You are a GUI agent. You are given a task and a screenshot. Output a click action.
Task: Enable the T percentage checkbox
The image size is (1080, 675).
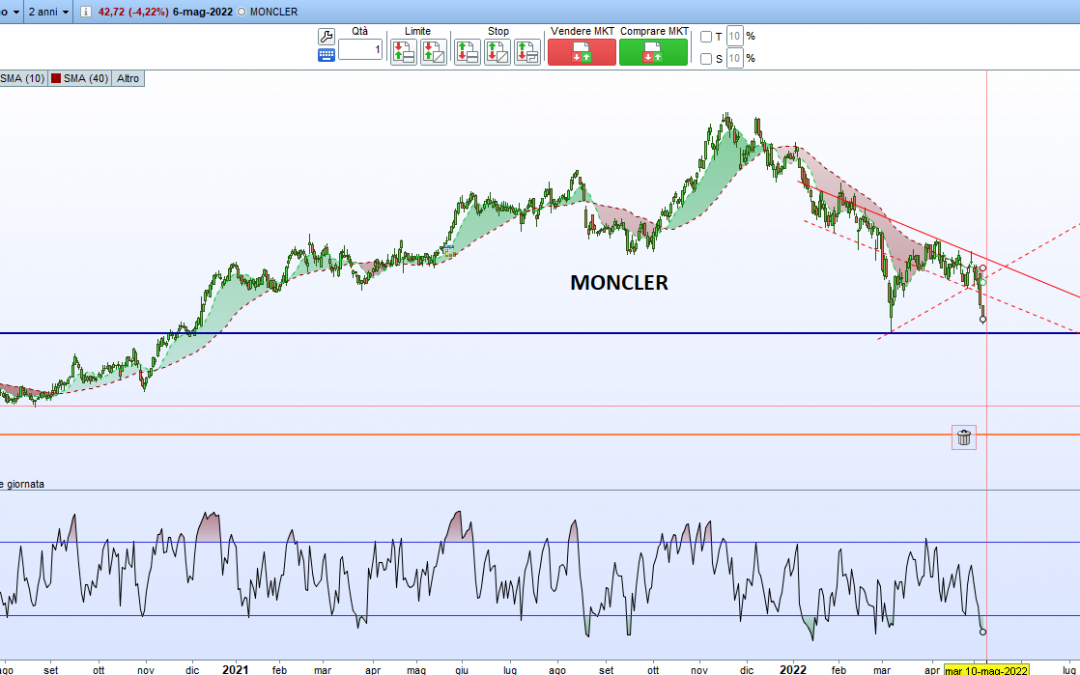click(x=706, y=37)
